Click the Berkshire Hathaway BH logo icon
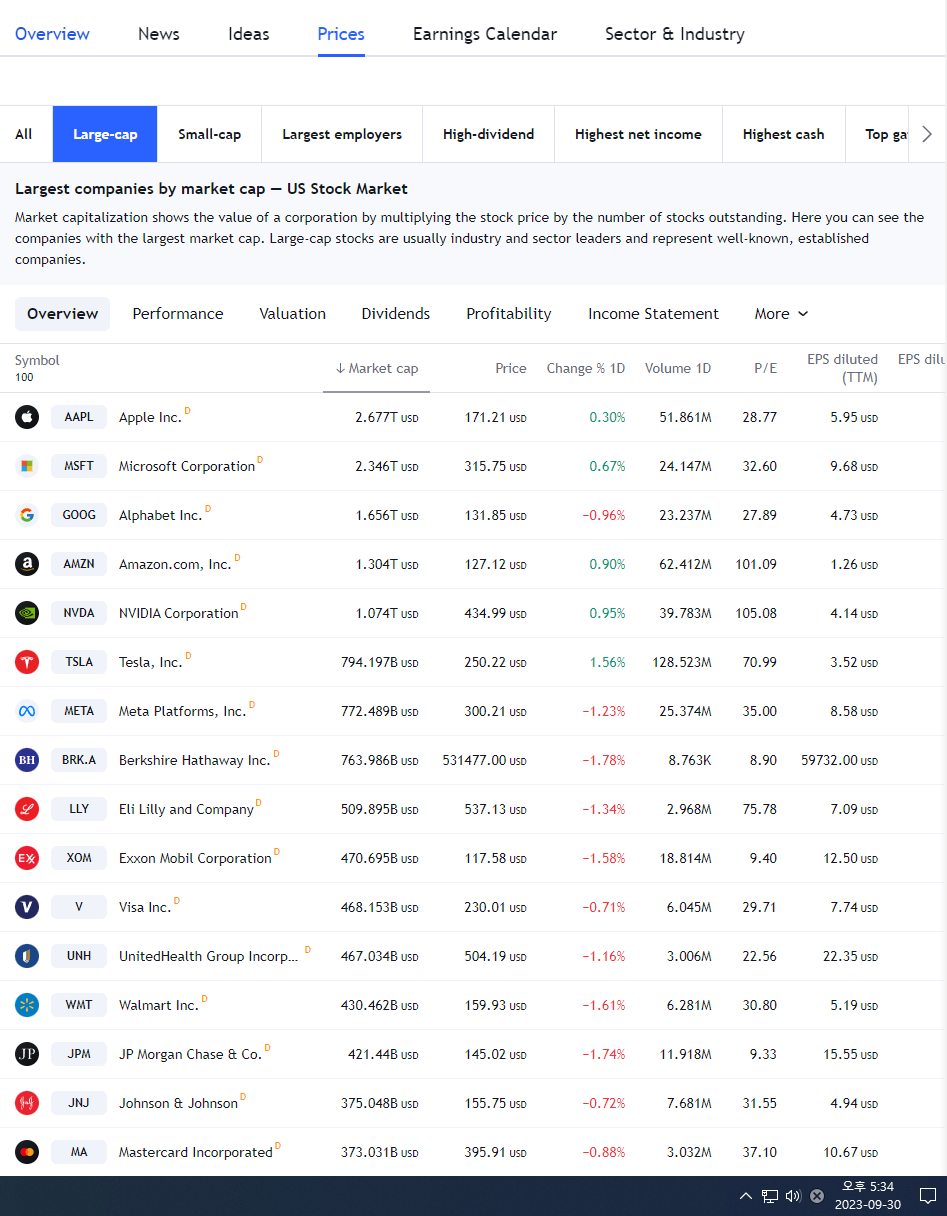 pos(27,760)
